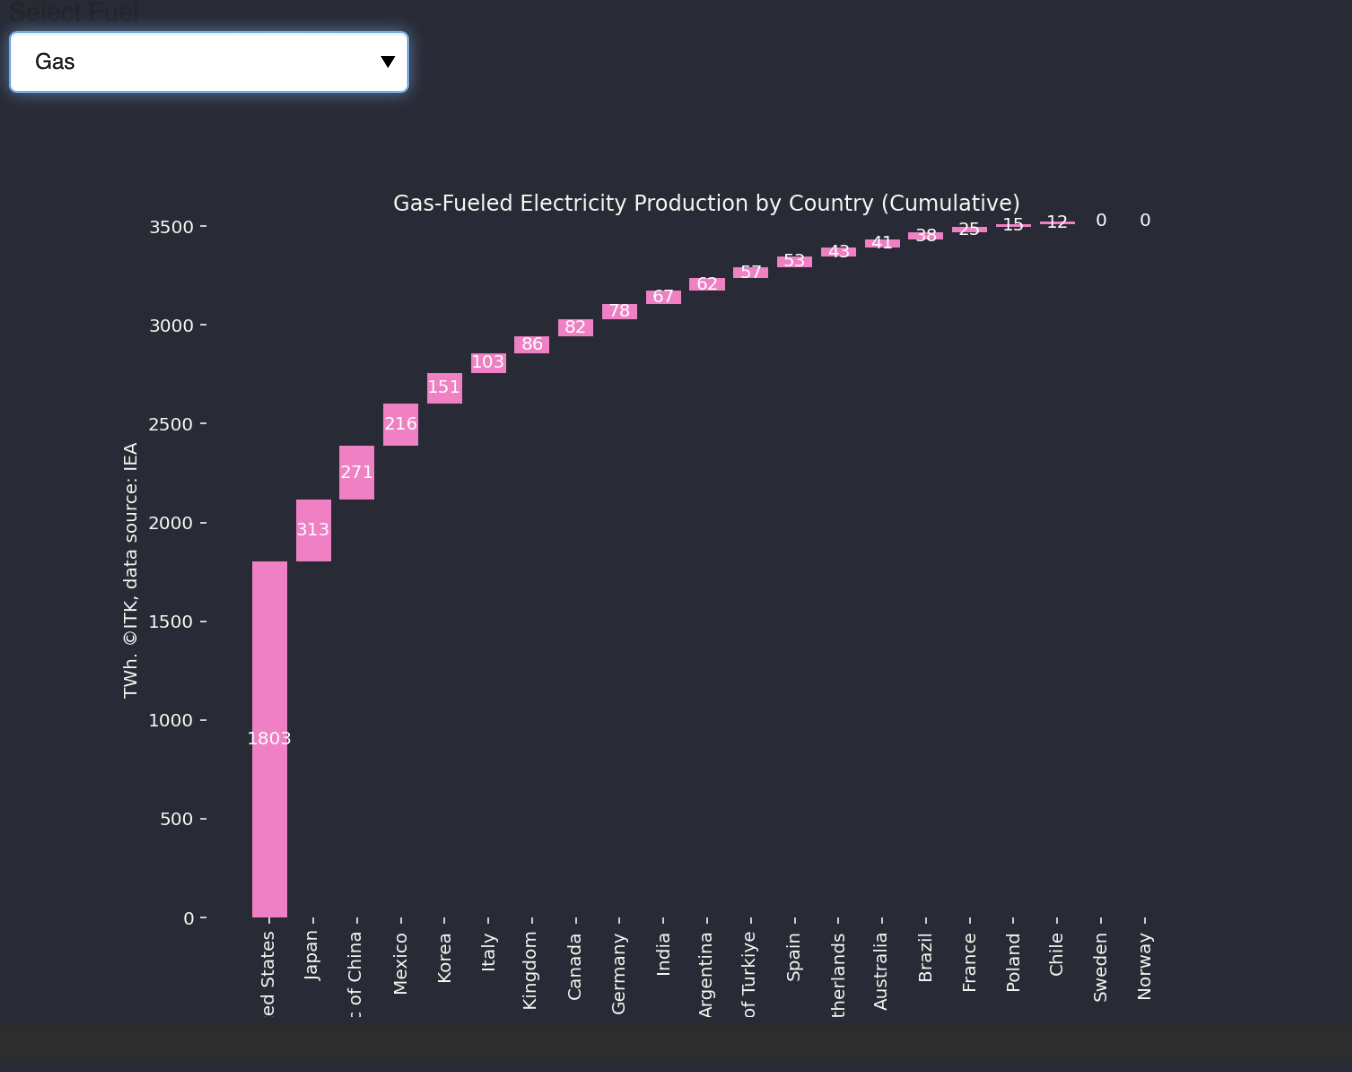
Task: Click the Mexico bar labeled 216
Action: point(400,424)
